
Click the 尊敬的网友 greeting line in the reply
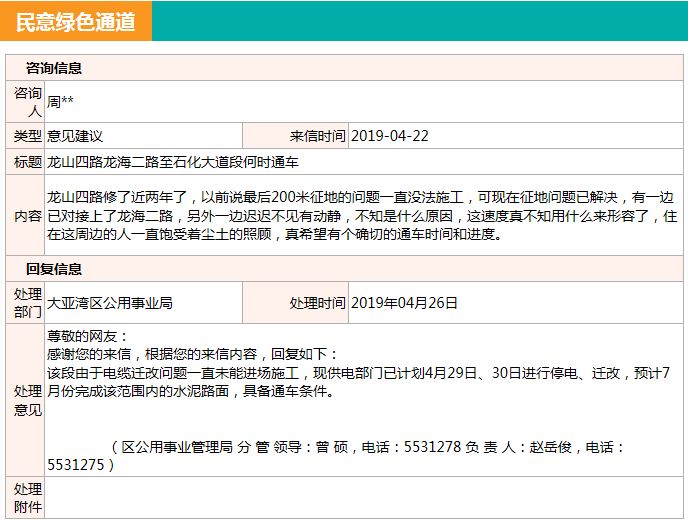[x=89, y=337]
